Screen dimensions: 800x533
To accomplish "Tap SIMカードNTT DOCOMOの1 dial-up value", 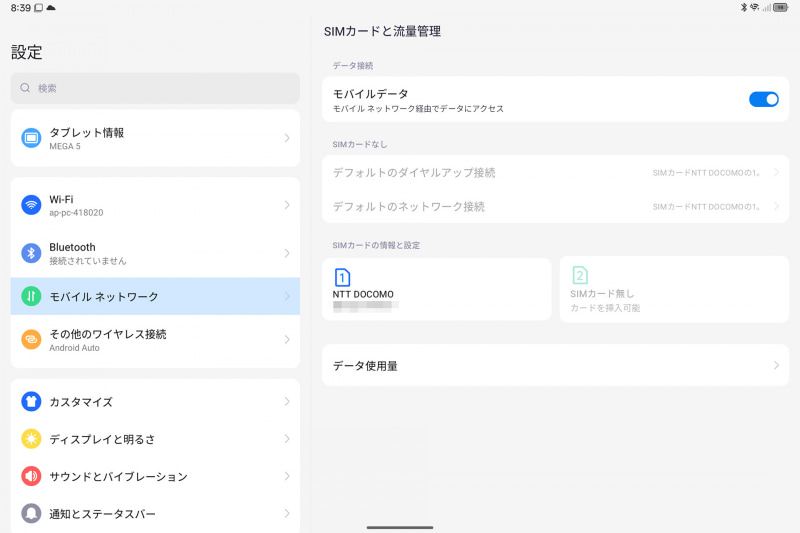I will pyautogui.click(x=707, y=173).
